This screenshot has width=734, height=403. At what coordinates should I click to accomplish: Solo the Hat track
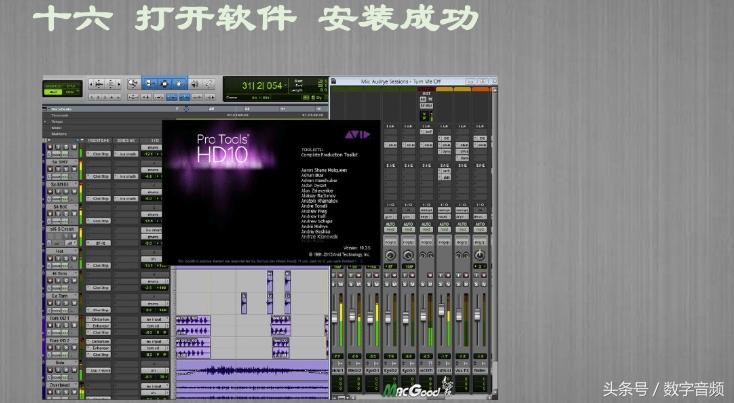click(66, 258)
